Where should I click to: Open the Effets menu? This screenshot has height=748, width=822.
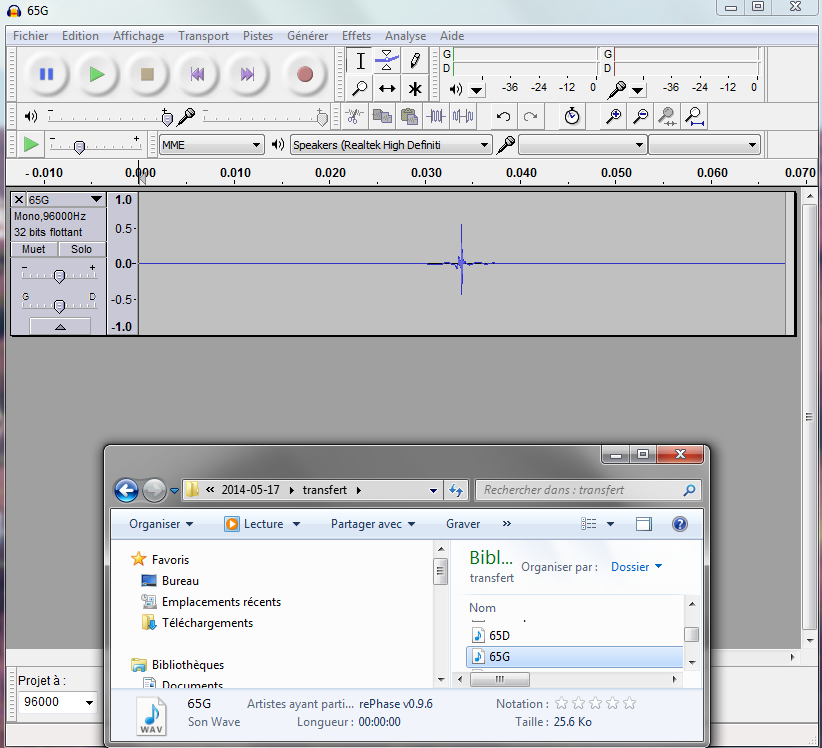356,36
